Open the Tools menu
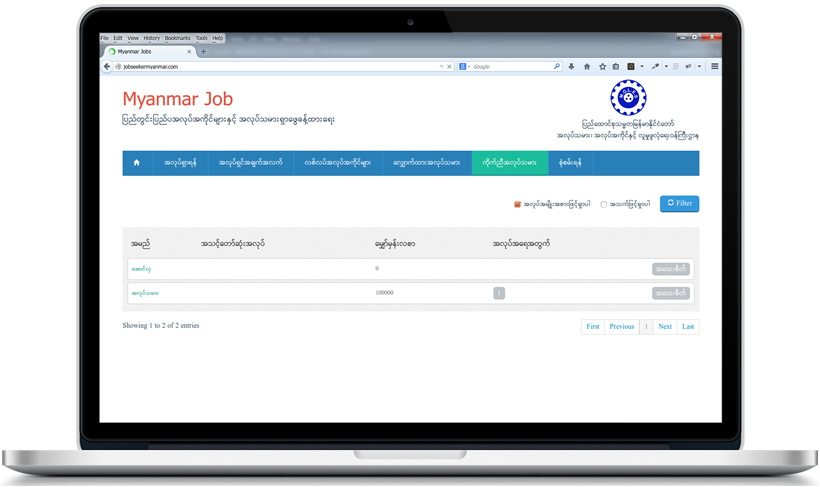Screen dimensions: 820x487 tap(201, 38)
